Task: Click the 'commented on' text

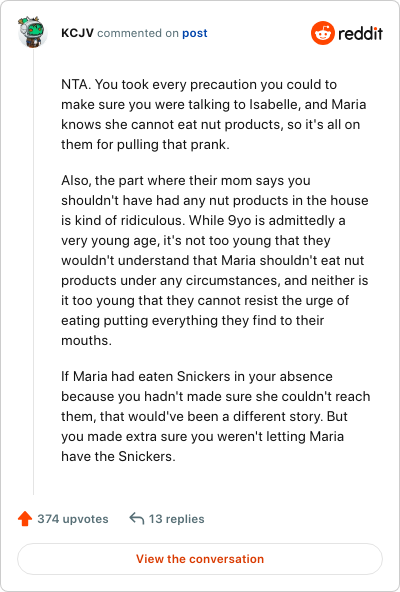Action: pyautogui.click(x=138, y=33)
